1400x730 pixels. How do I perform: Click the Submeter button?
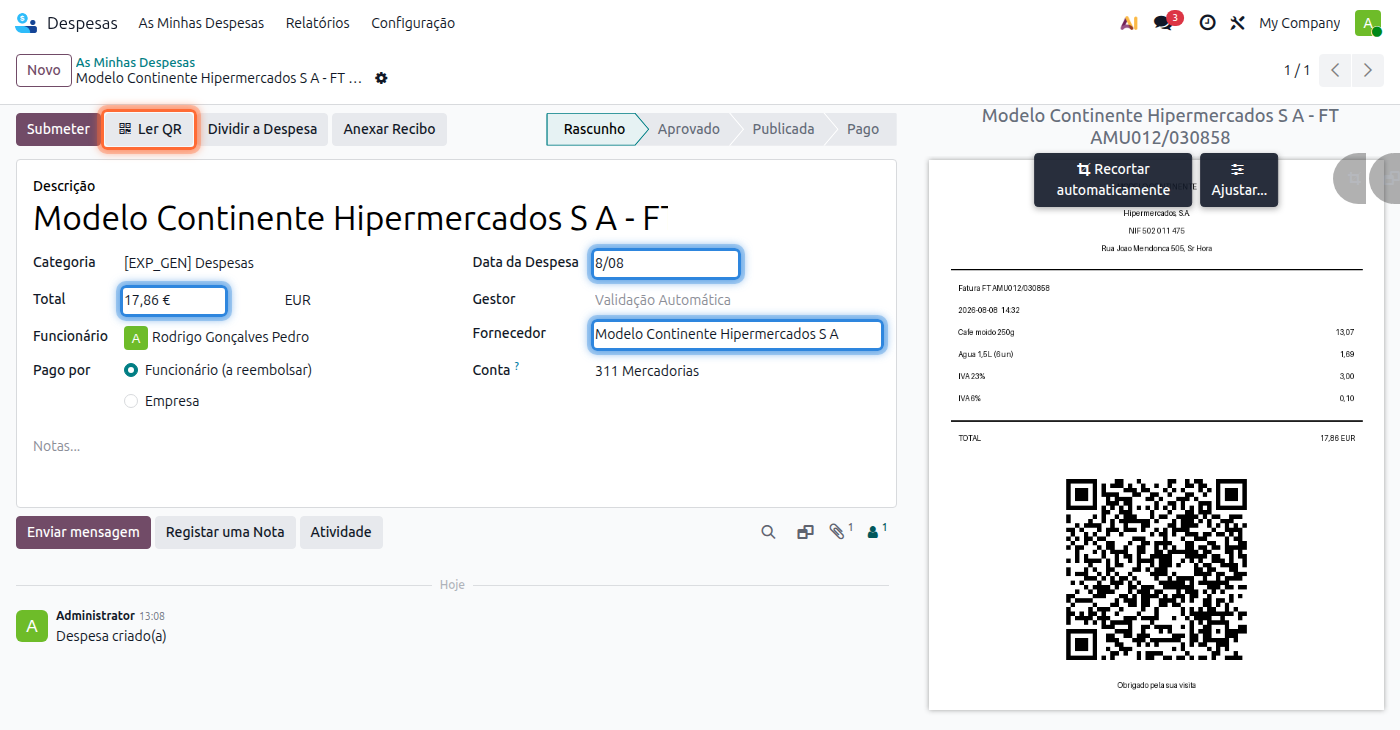58,129
